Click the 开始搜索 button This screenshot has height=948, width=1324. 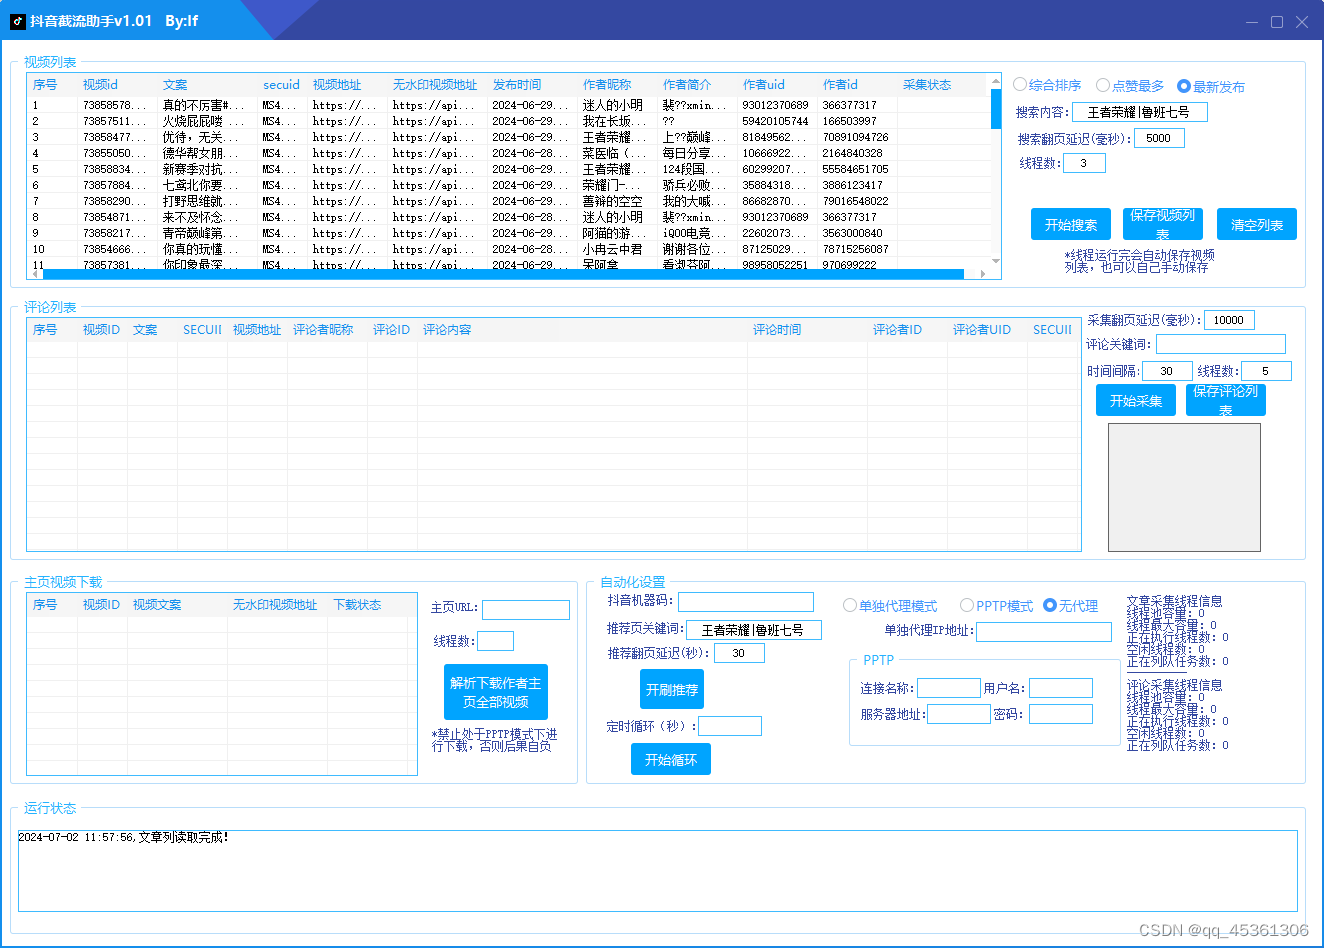point(1071,225)
